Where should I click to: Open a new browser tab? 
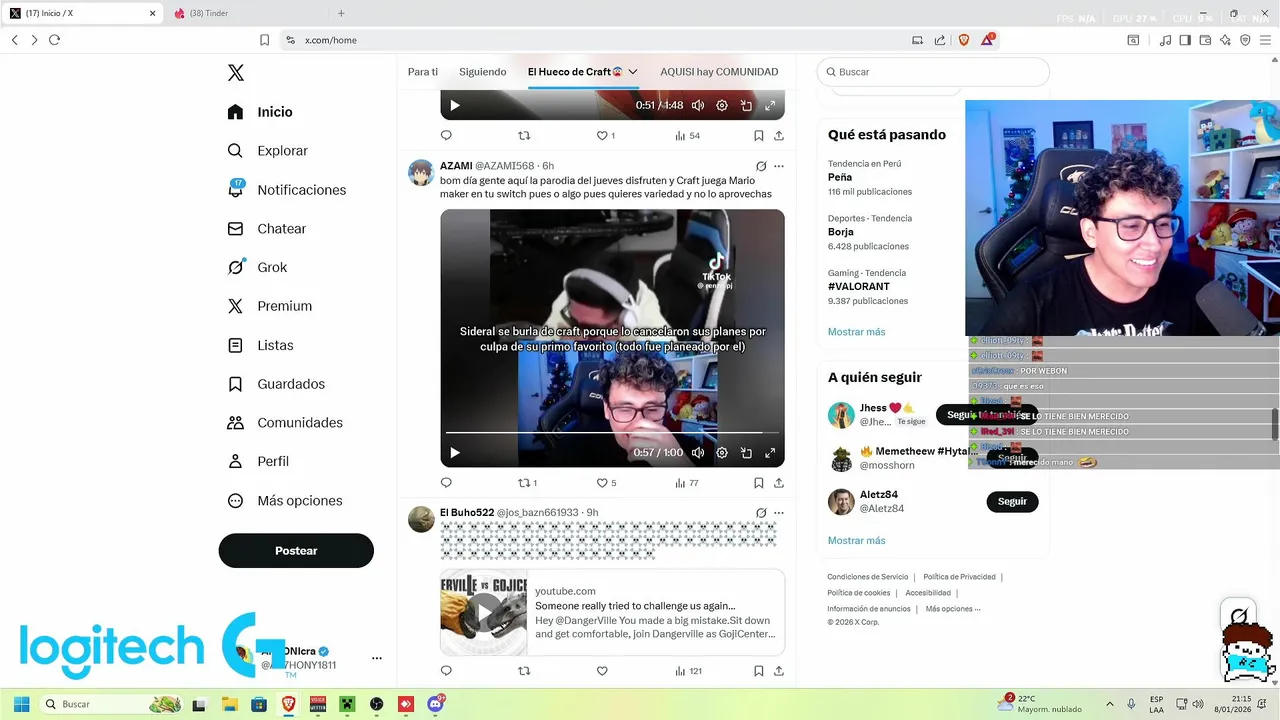(341, 13)
